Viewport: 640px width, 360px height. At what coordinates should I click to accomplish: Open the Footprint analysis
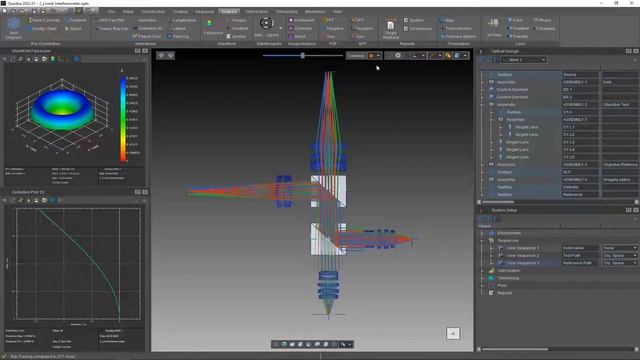(x=75, y=20)
